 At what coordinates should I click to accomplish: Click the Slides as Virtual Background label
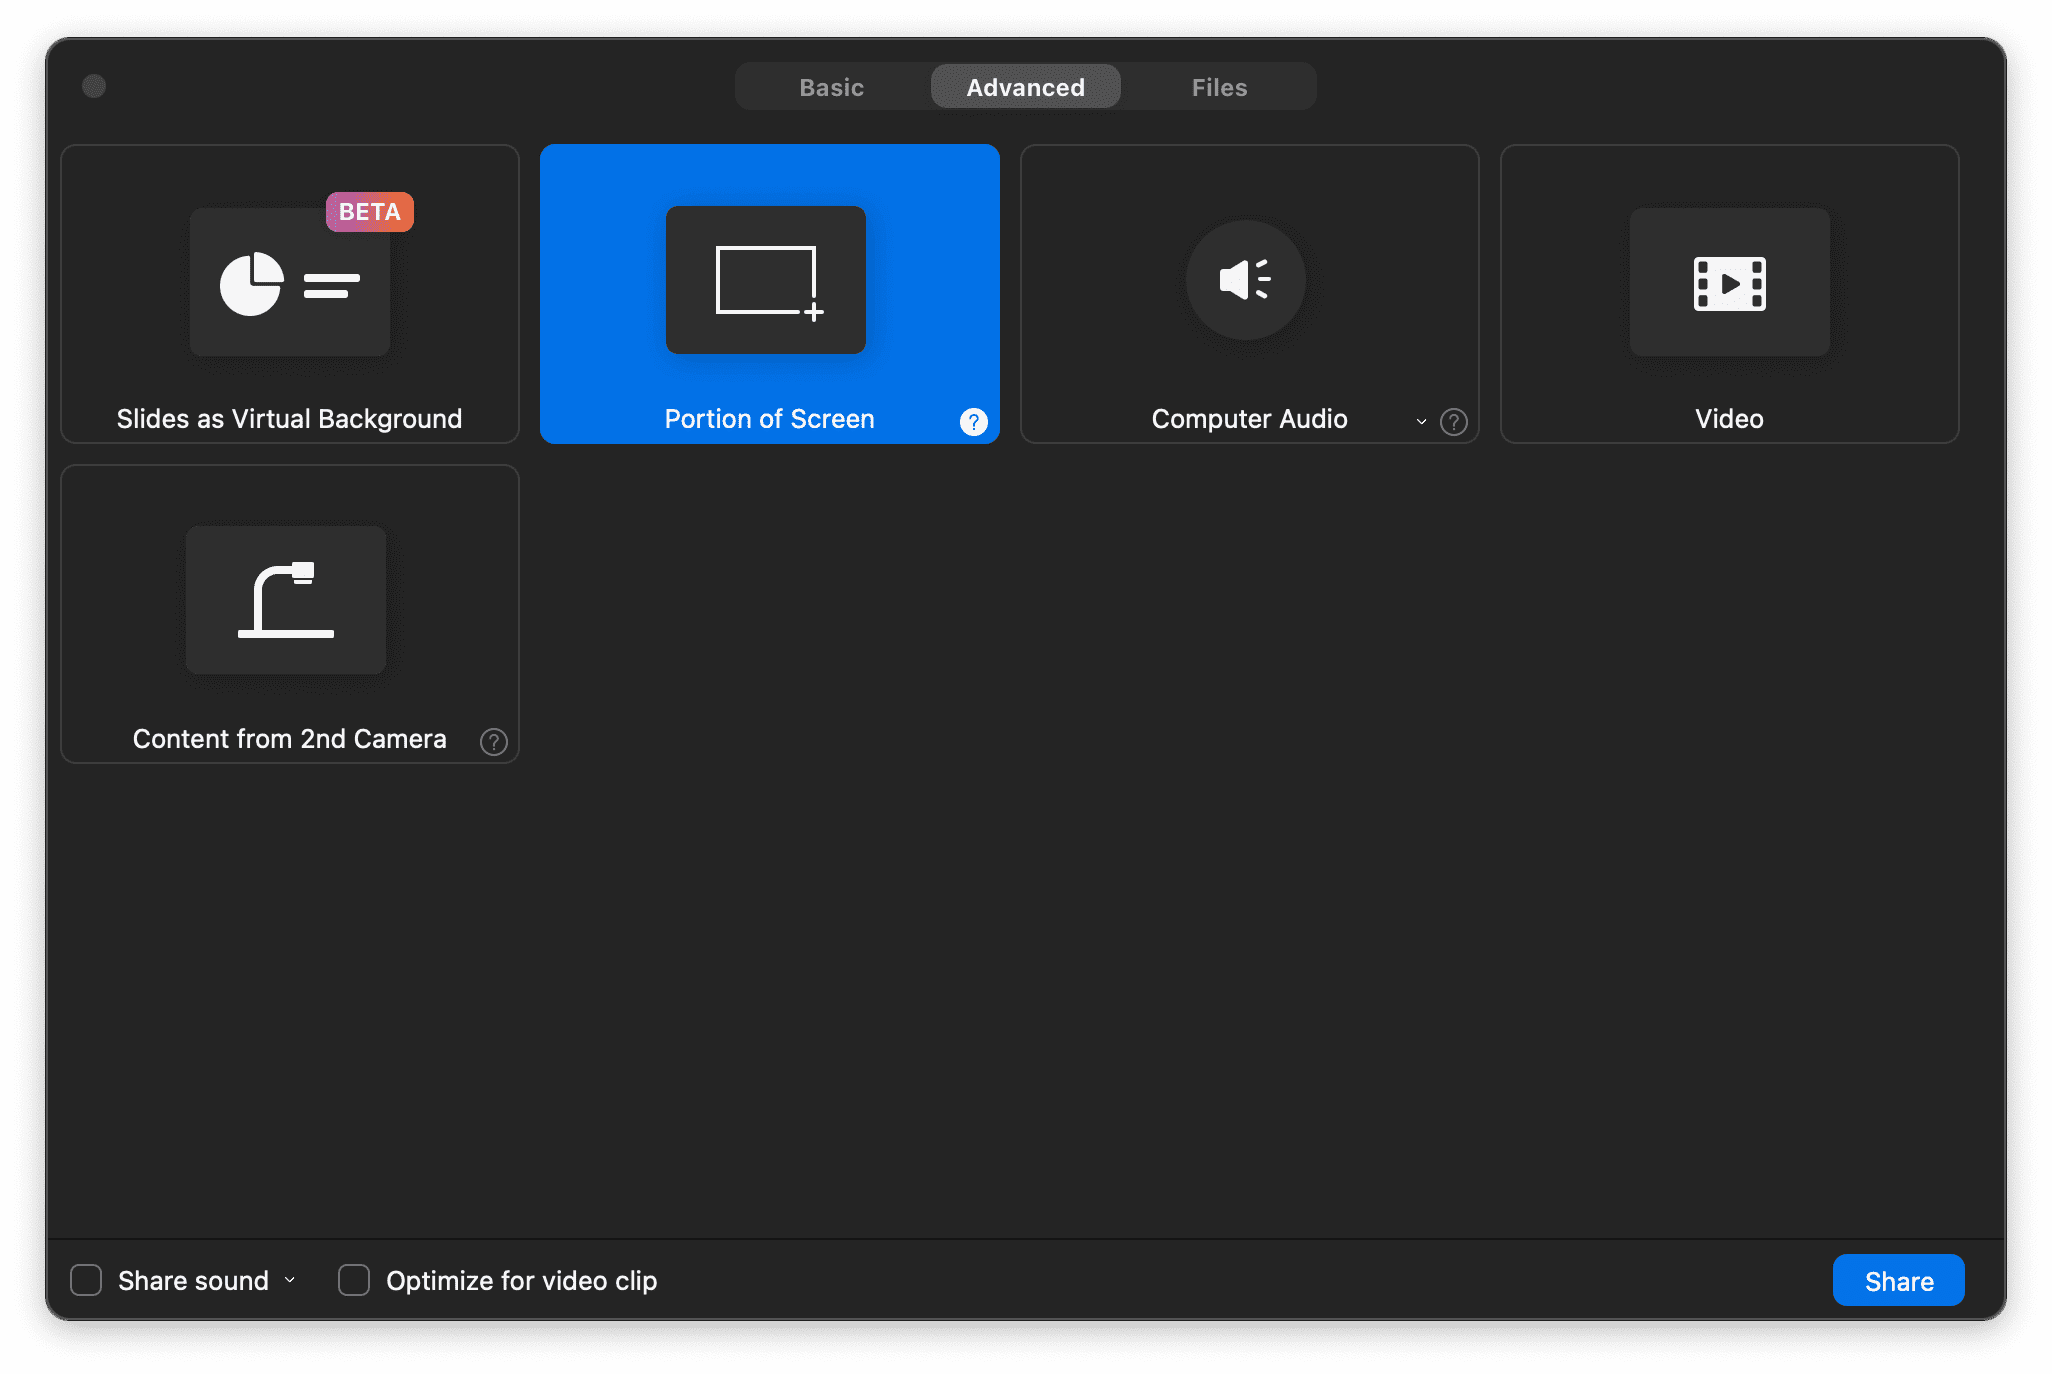tap(290, 419)
